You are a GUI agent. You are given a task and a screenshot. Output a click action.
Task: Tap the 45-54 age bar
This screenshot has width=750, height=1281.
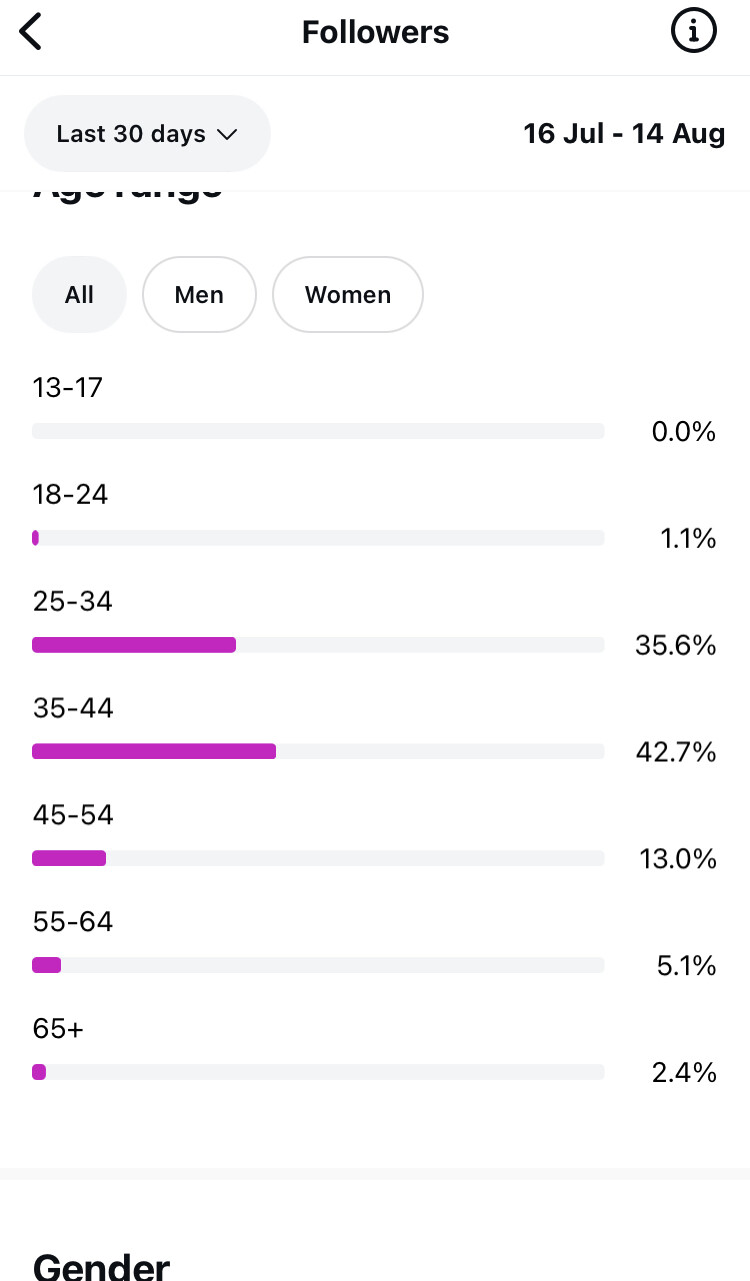(69, 858)
